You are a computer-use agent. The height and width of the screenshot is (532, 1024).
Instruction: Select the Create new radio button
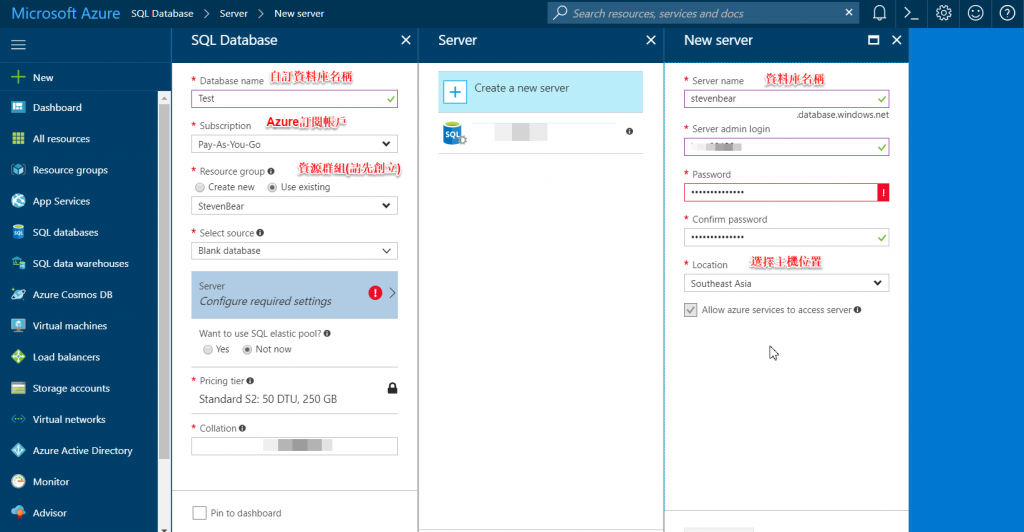coord(200,187)
